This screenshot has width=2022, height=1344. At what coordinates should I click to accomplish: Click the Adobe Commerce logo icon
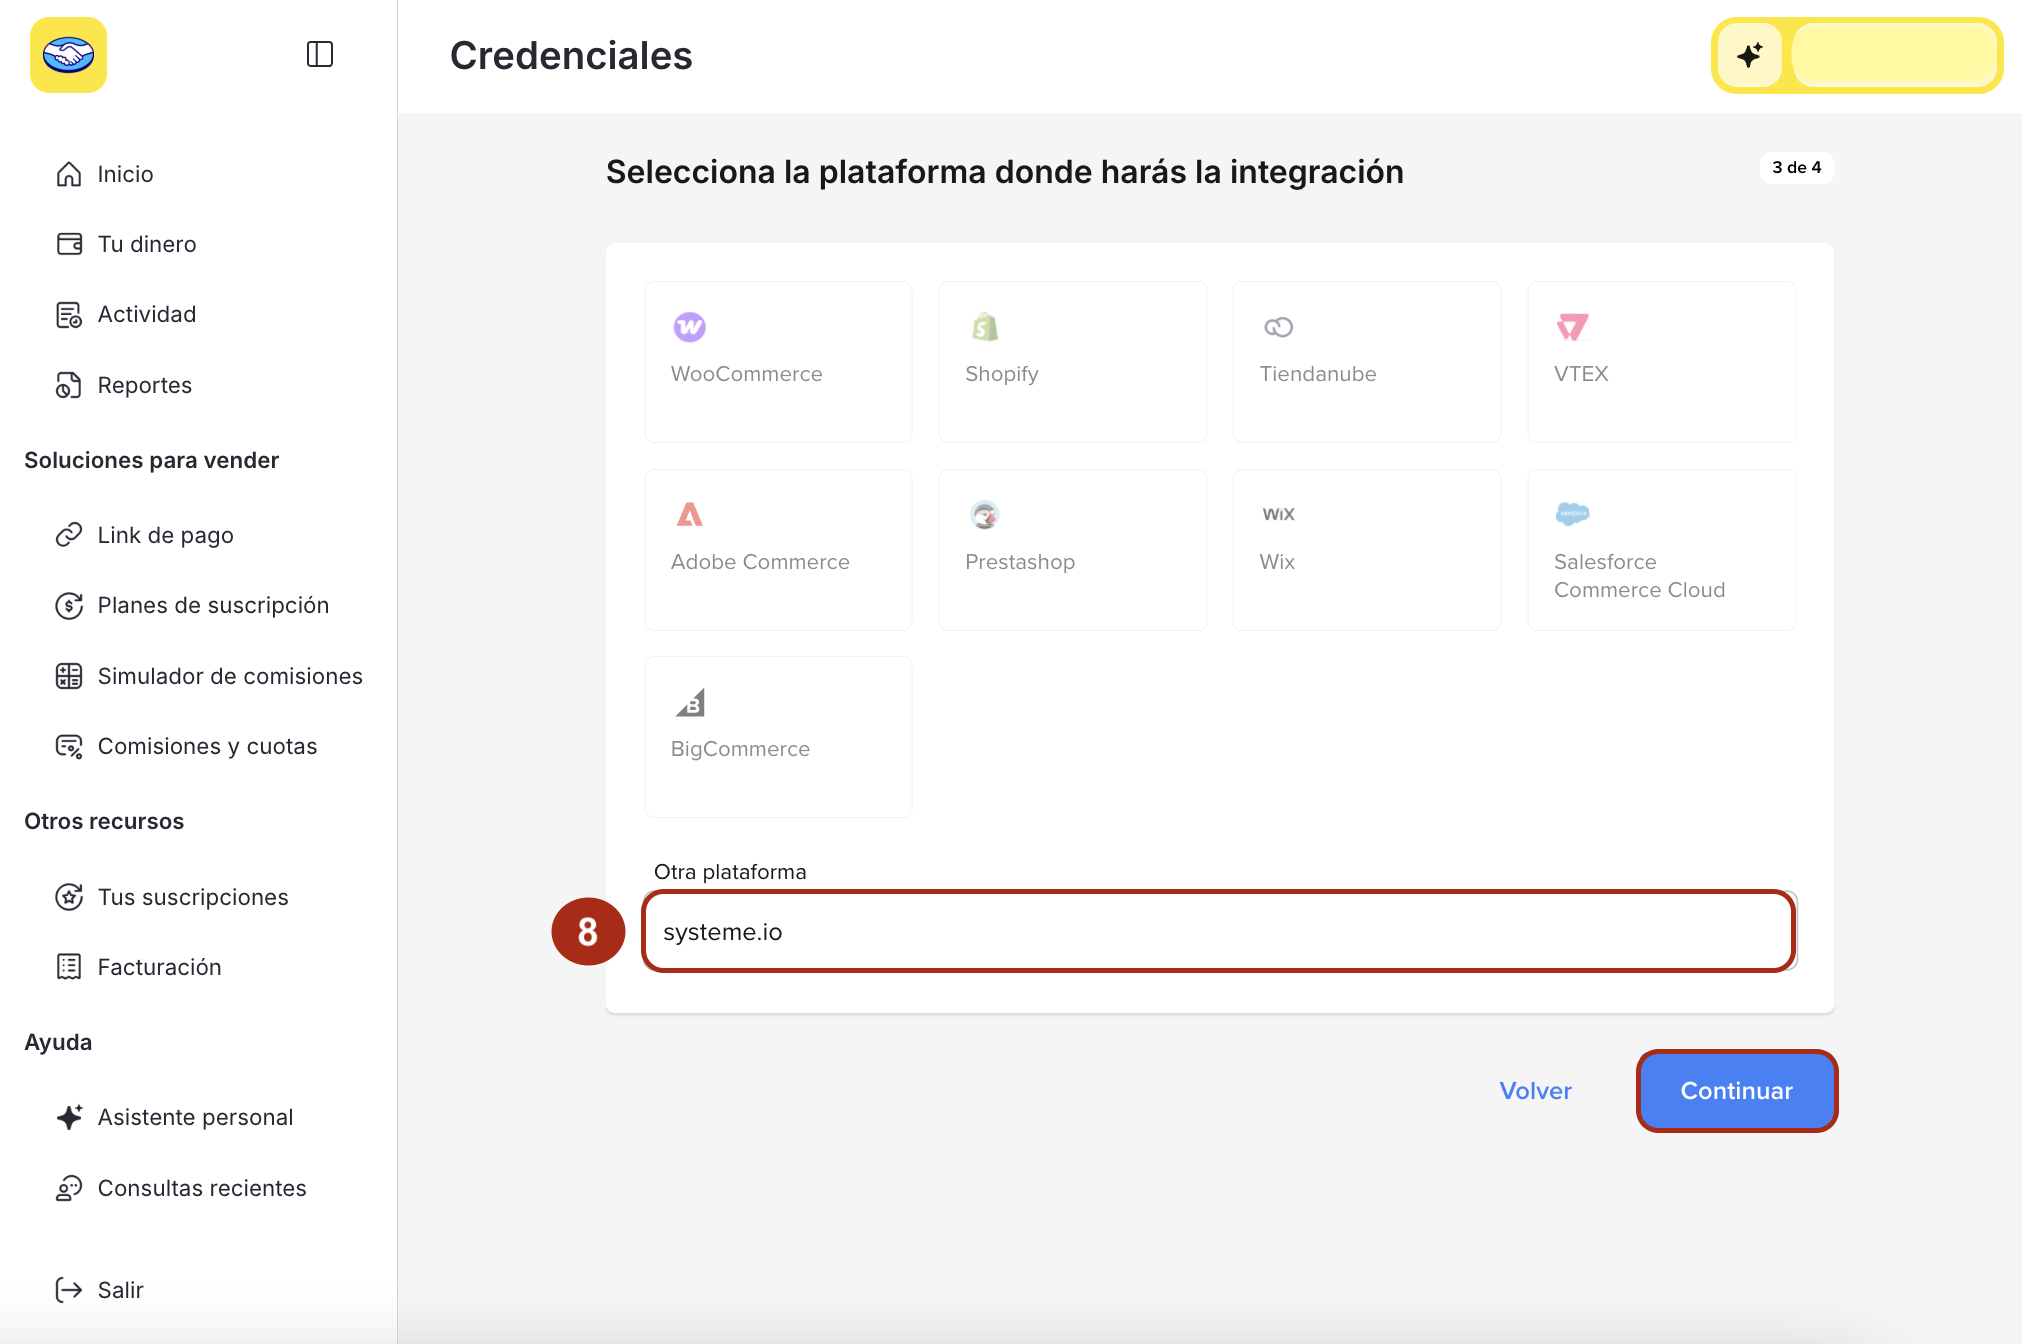pyautogui.click(x=690, y=515)
